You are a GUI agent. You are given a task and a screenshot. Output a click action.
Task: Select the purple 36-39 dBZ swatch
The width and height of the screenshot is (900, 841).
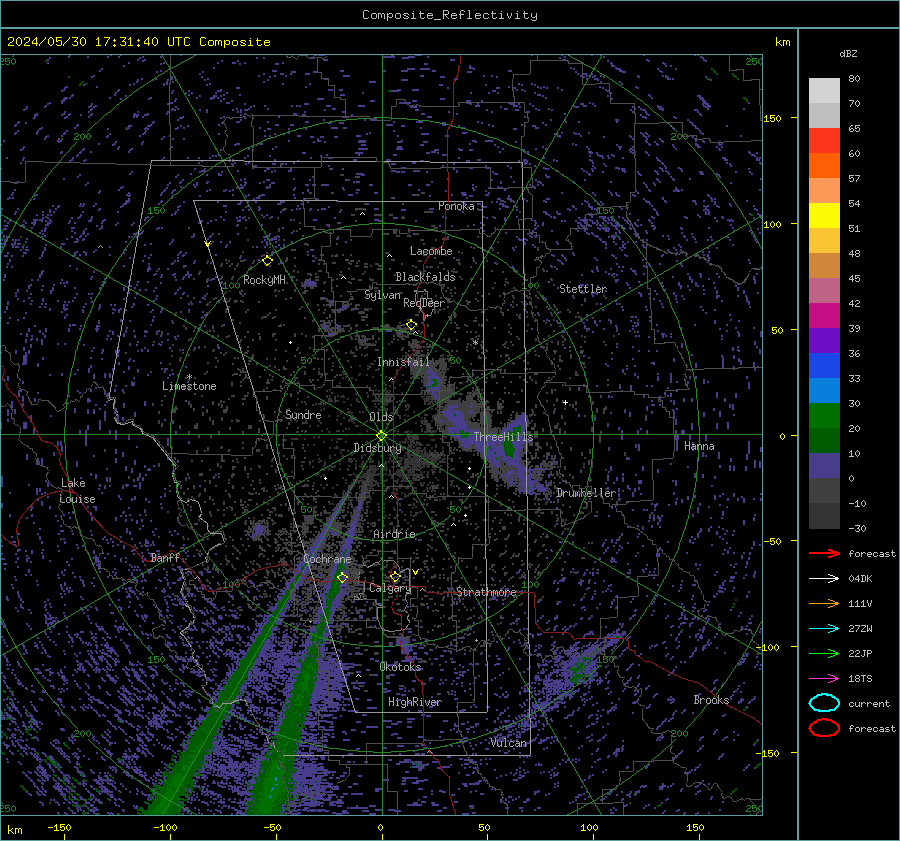click(x=824, y=341)
